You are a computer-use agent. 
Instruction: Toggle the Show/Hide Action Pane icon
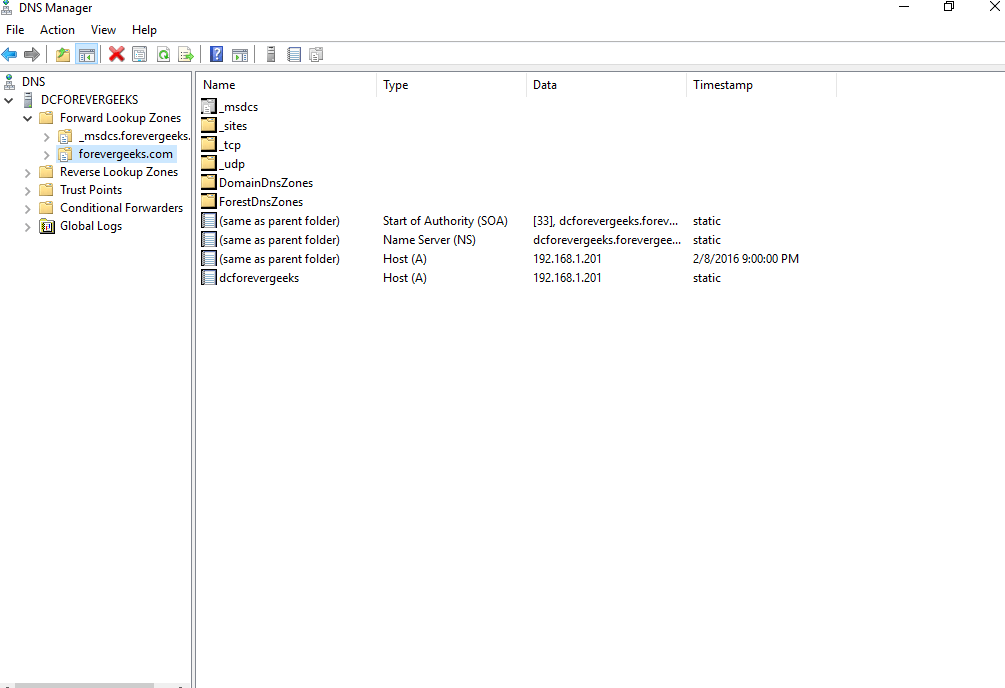(x=240, y=55)
